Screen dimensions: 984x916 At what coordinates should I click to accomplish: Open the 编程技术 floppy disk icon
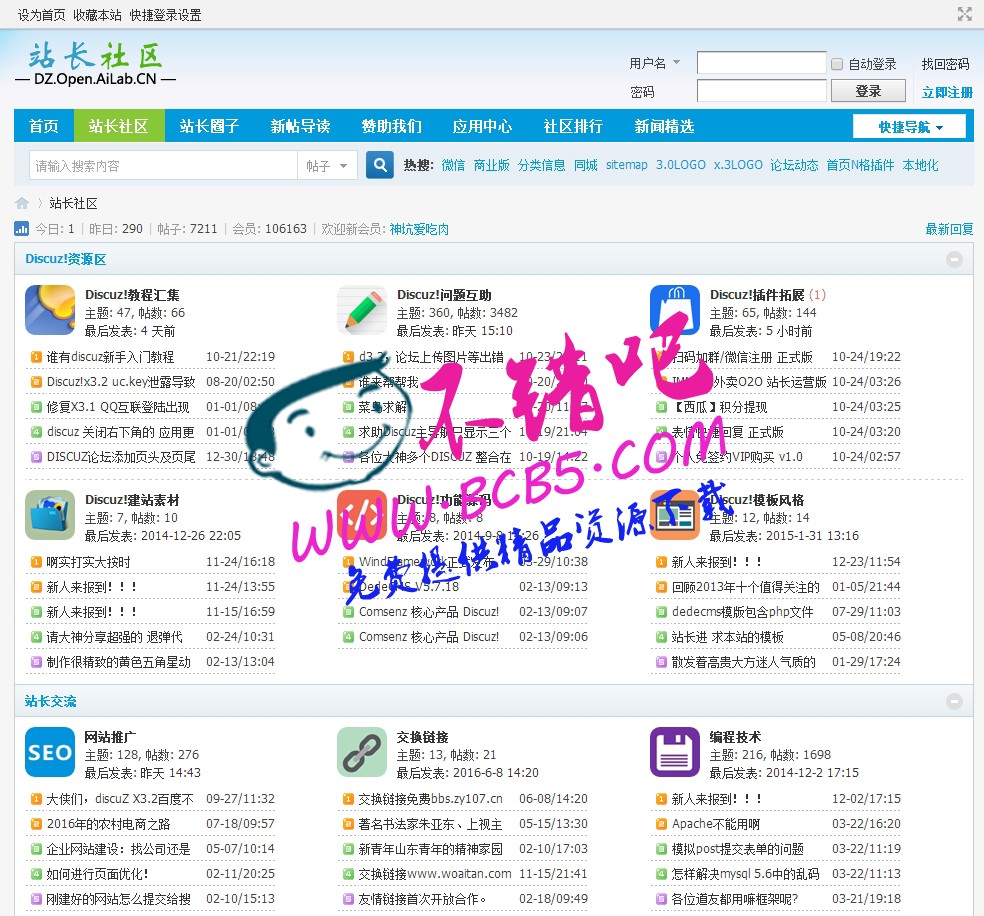point(675,752)
